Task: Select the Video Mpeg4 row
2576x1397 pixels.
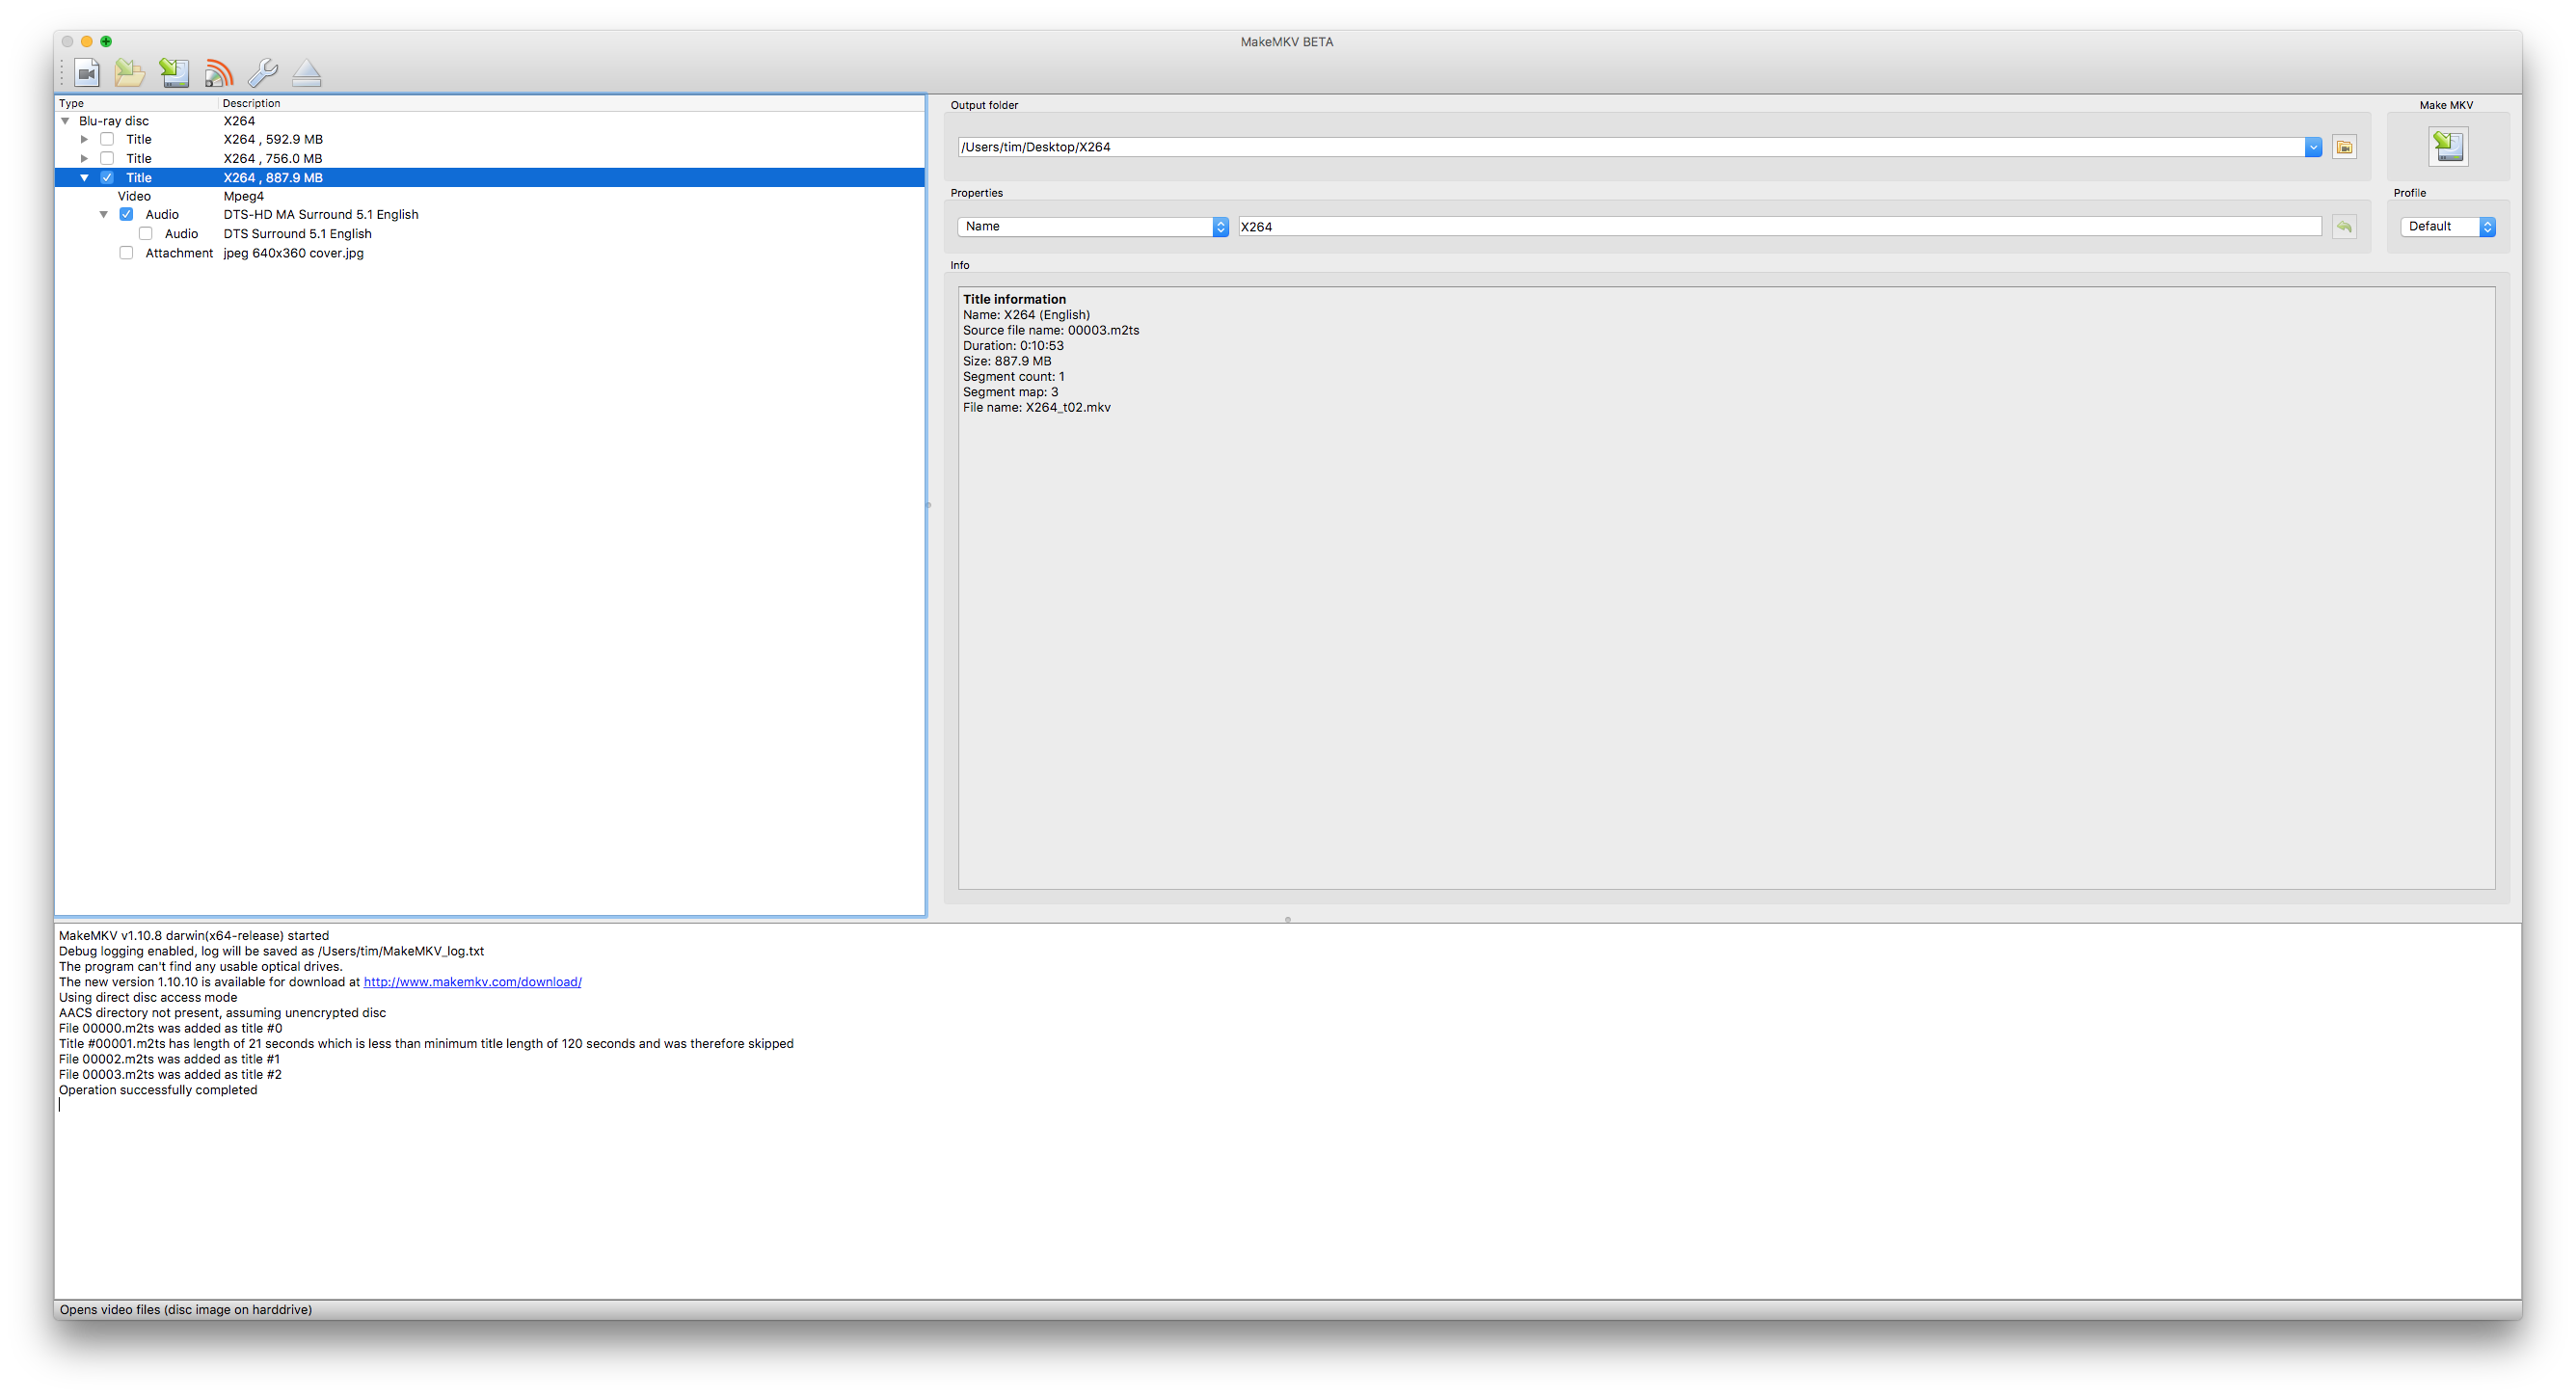Action: (x=490, y=196)
